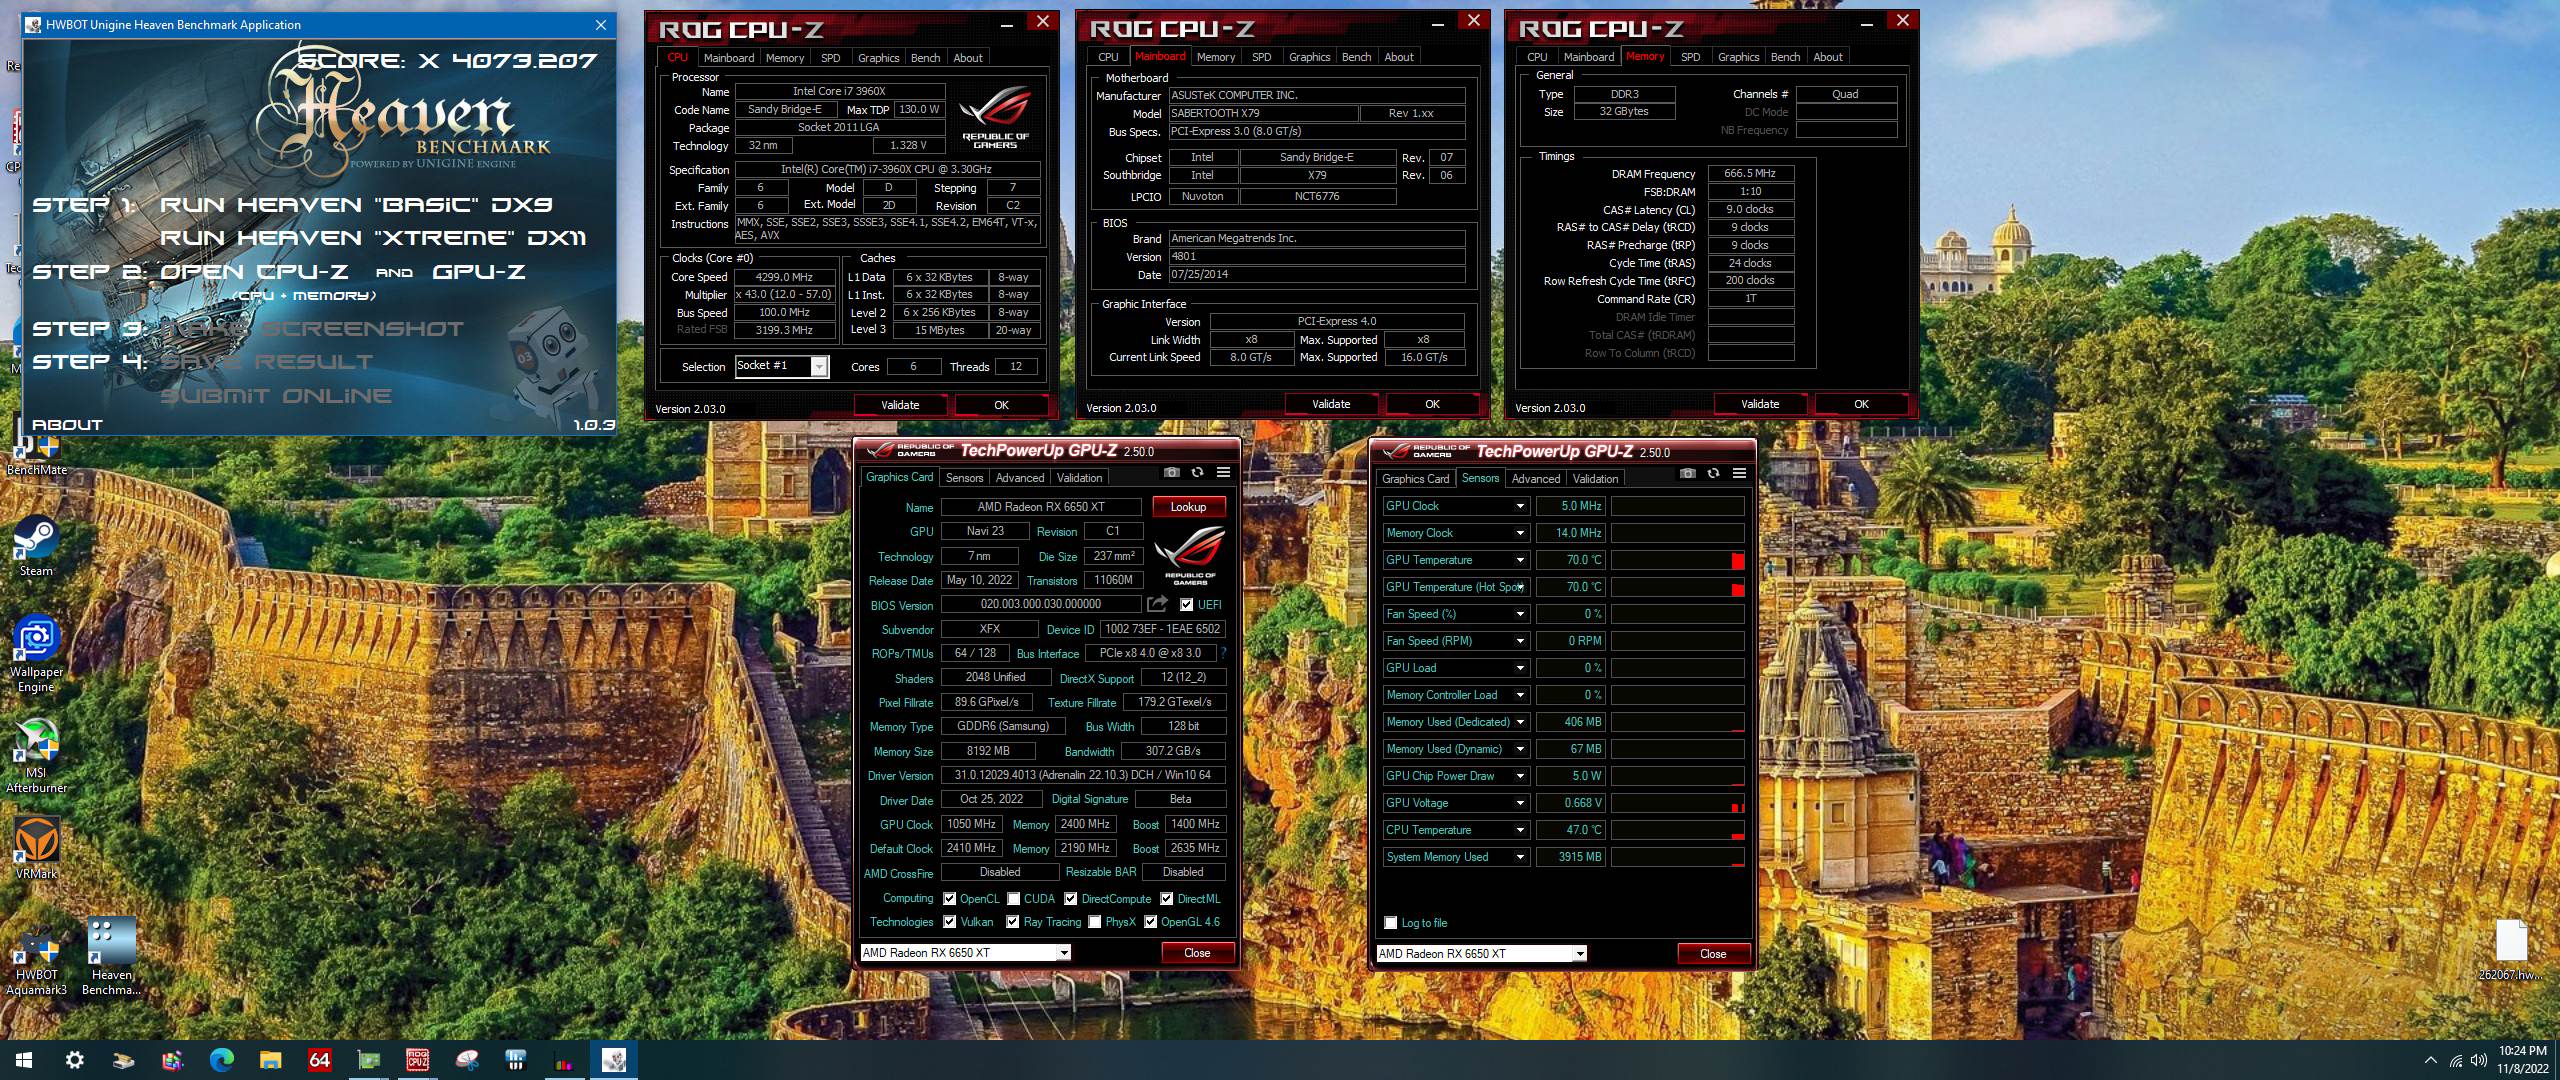The image size is (2560, 1080).
Task: Expand the System Memory Used sensor dropdown
Action: point(1520,857)
